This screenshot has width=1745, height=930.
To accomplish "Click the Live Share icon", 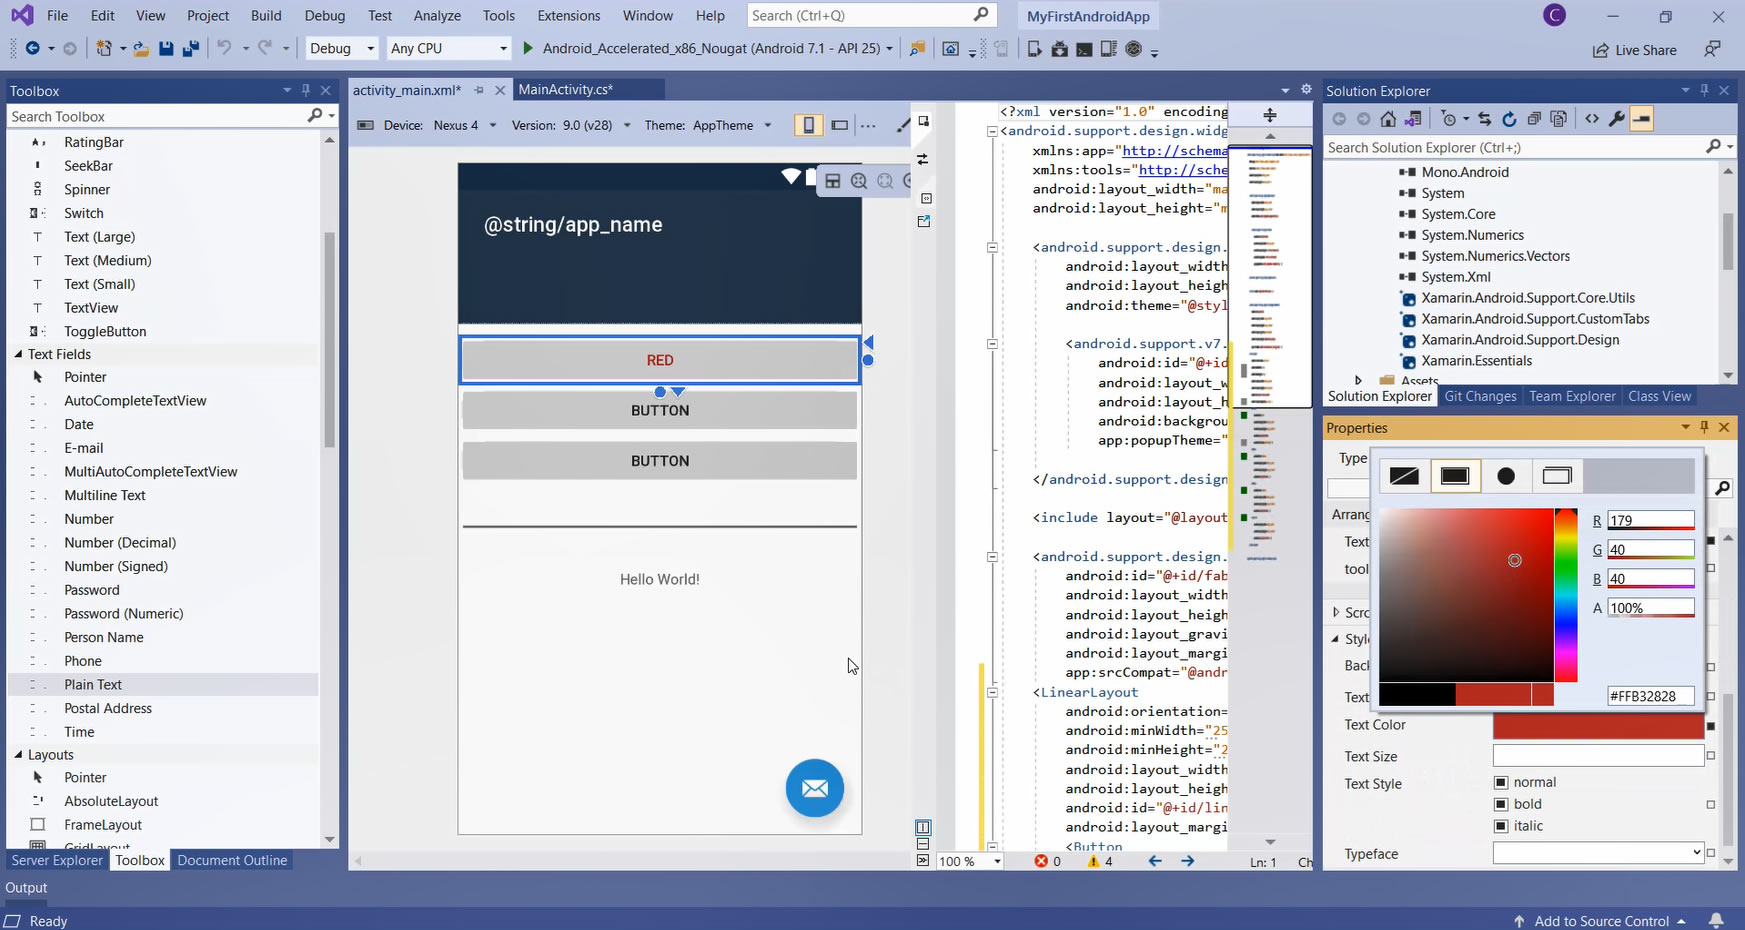I will point(1601,50).
